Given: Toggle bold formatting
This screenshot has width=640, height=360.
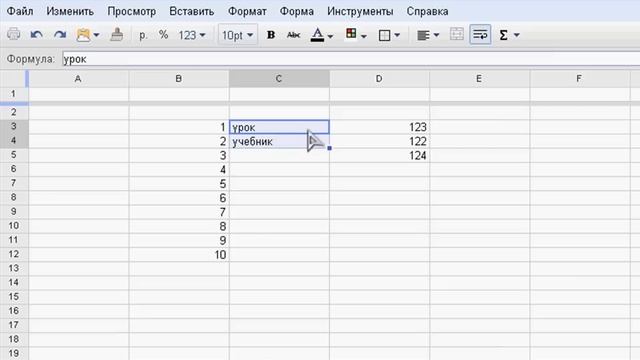Looking at the screenshot, I should [271, 35].
